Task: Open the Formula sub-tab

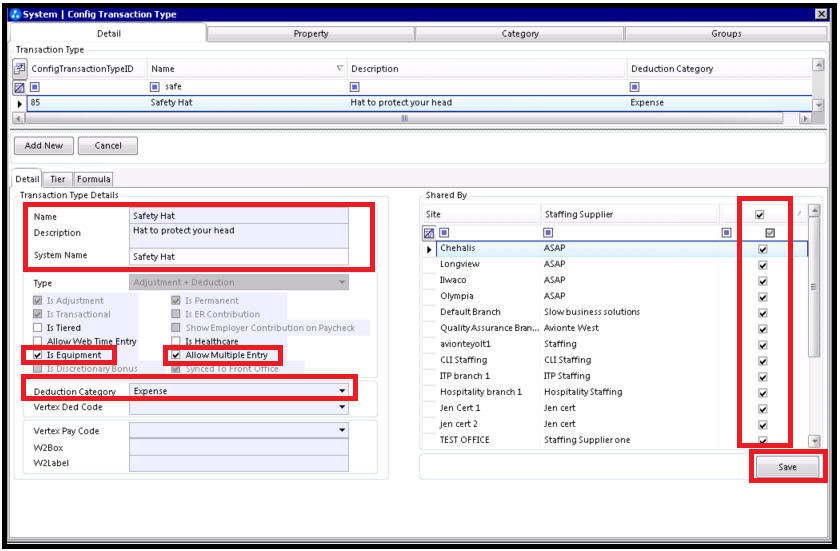Action: [x=94, y=179]
